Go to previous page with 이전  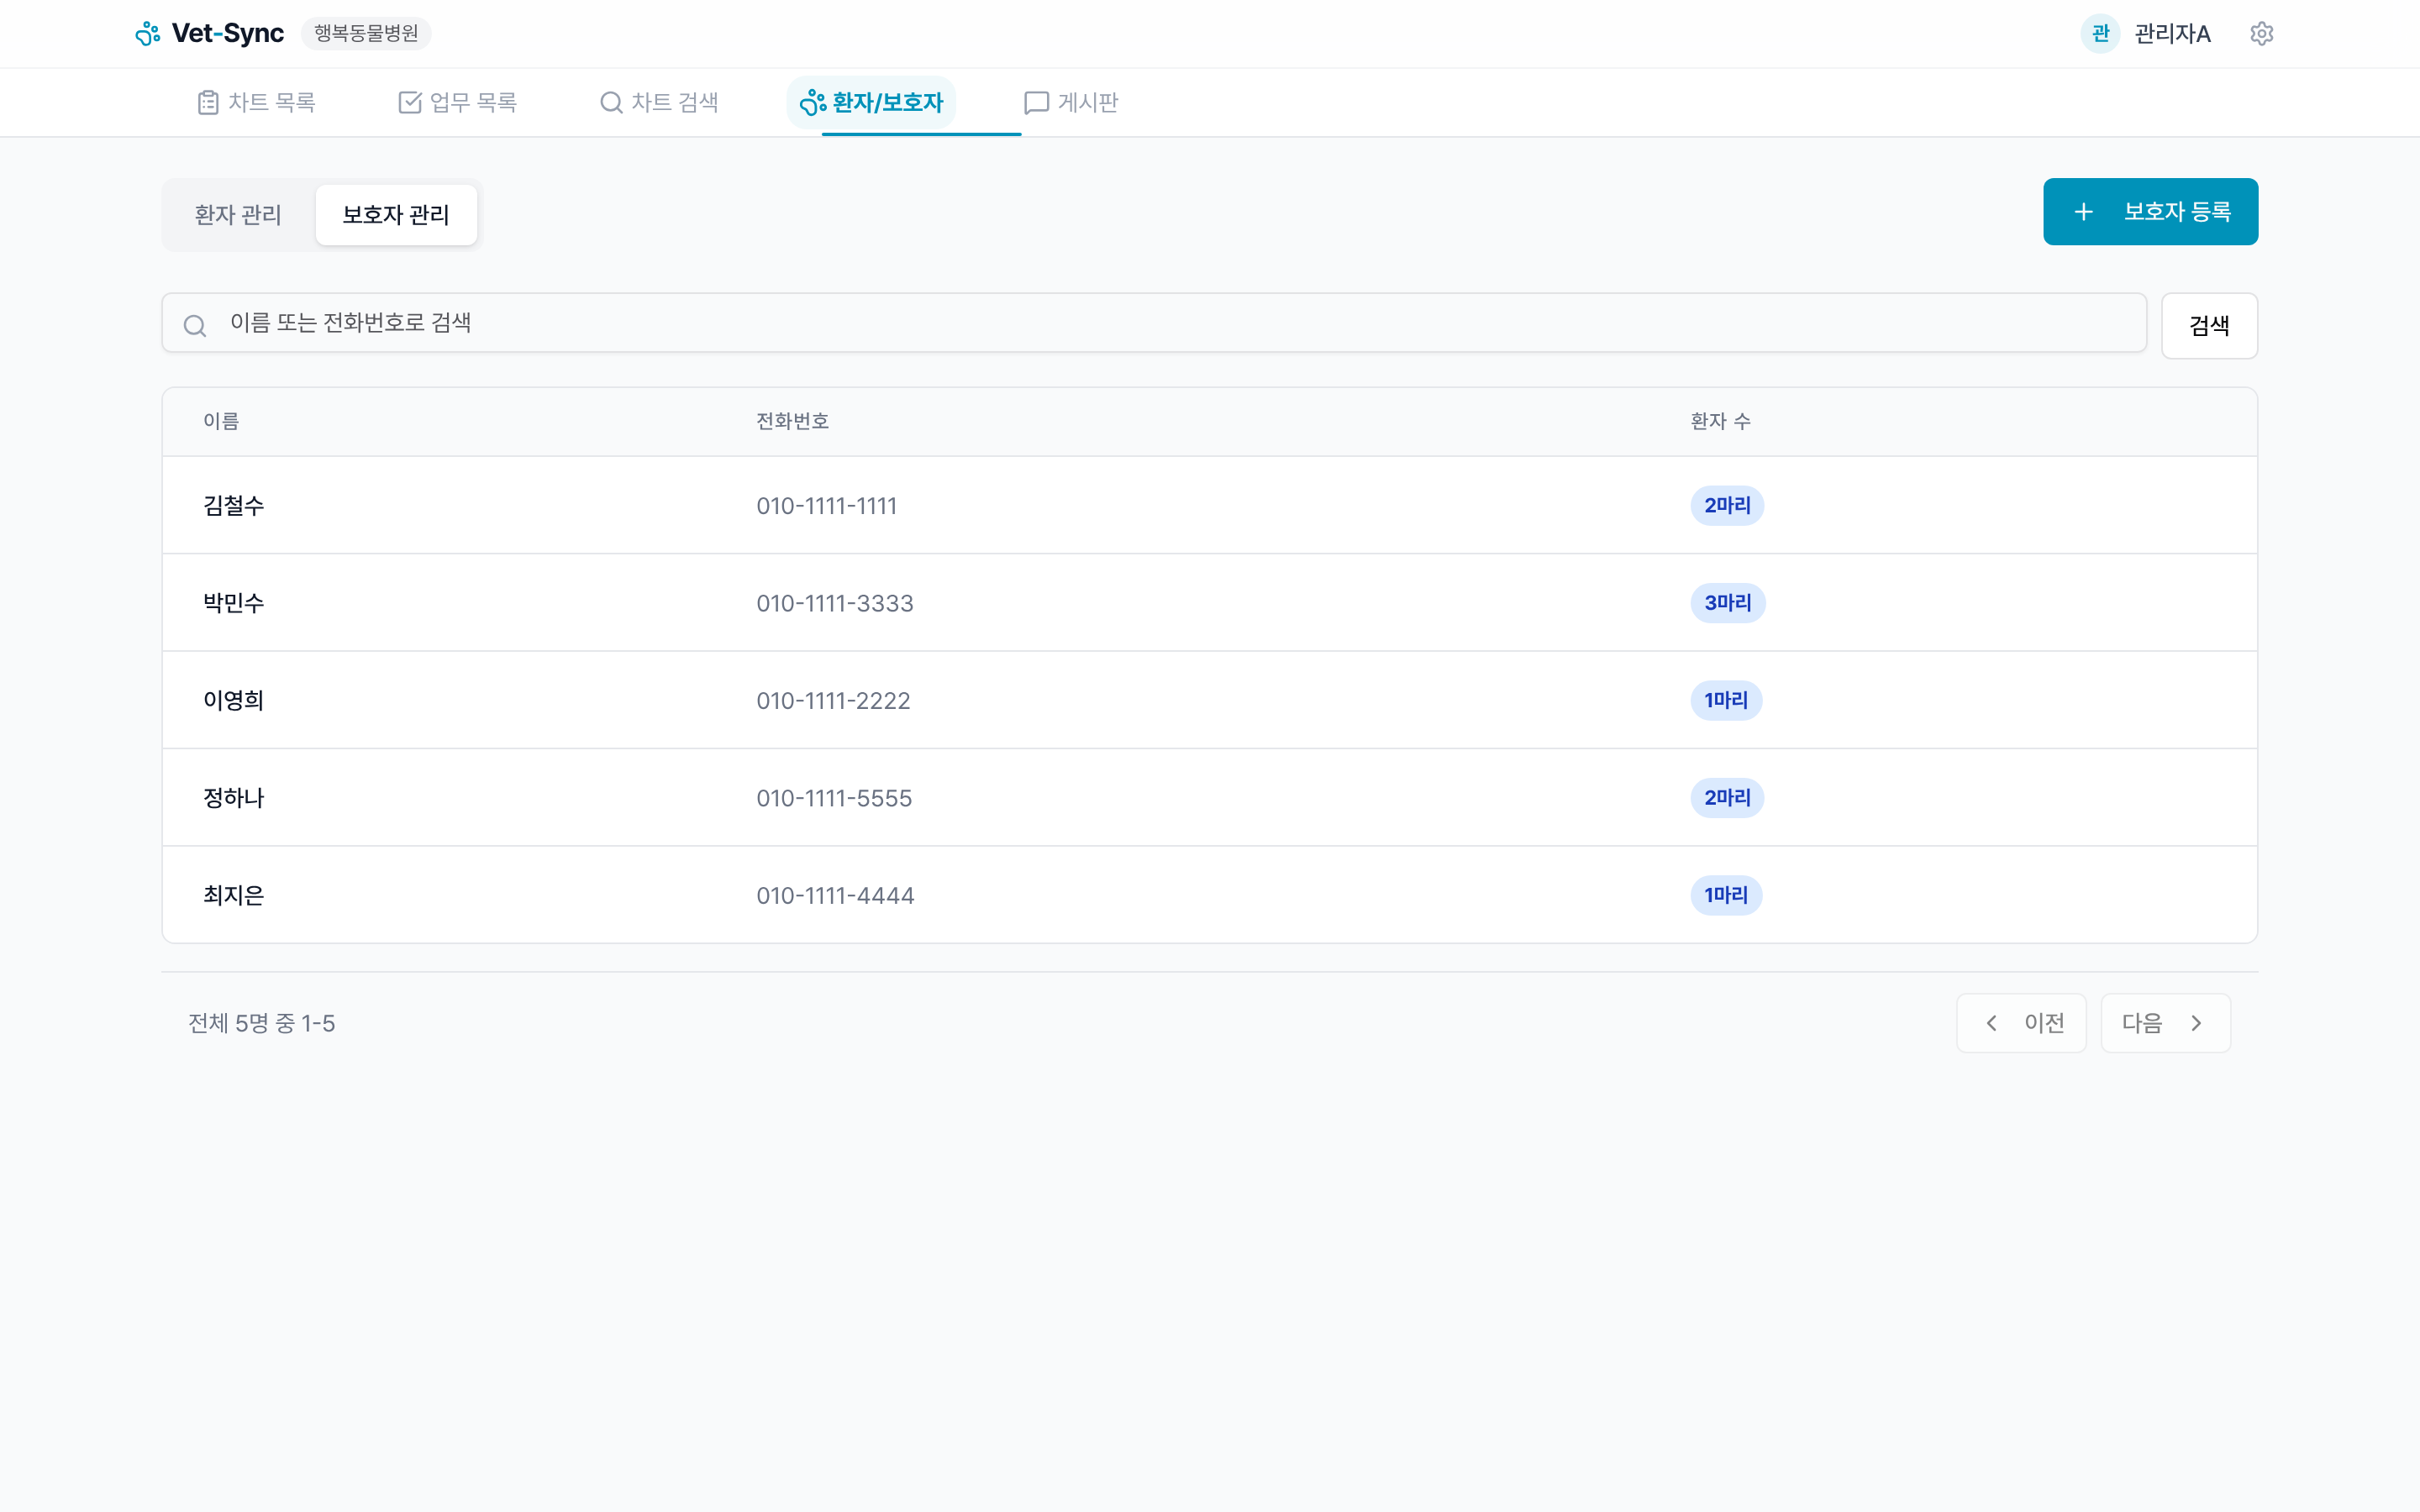click(x=2021, y=1023)
